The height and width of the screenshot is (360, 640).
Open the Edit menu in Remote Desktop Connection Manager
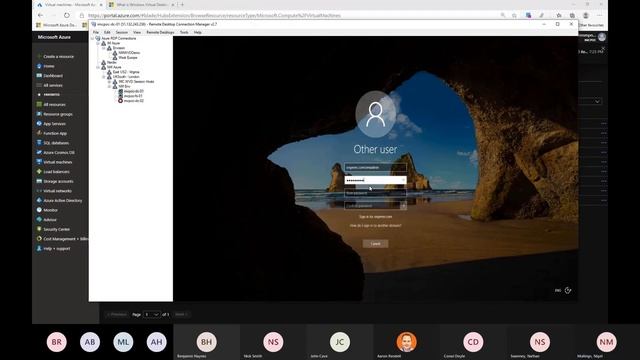click(x=107, y=32)
